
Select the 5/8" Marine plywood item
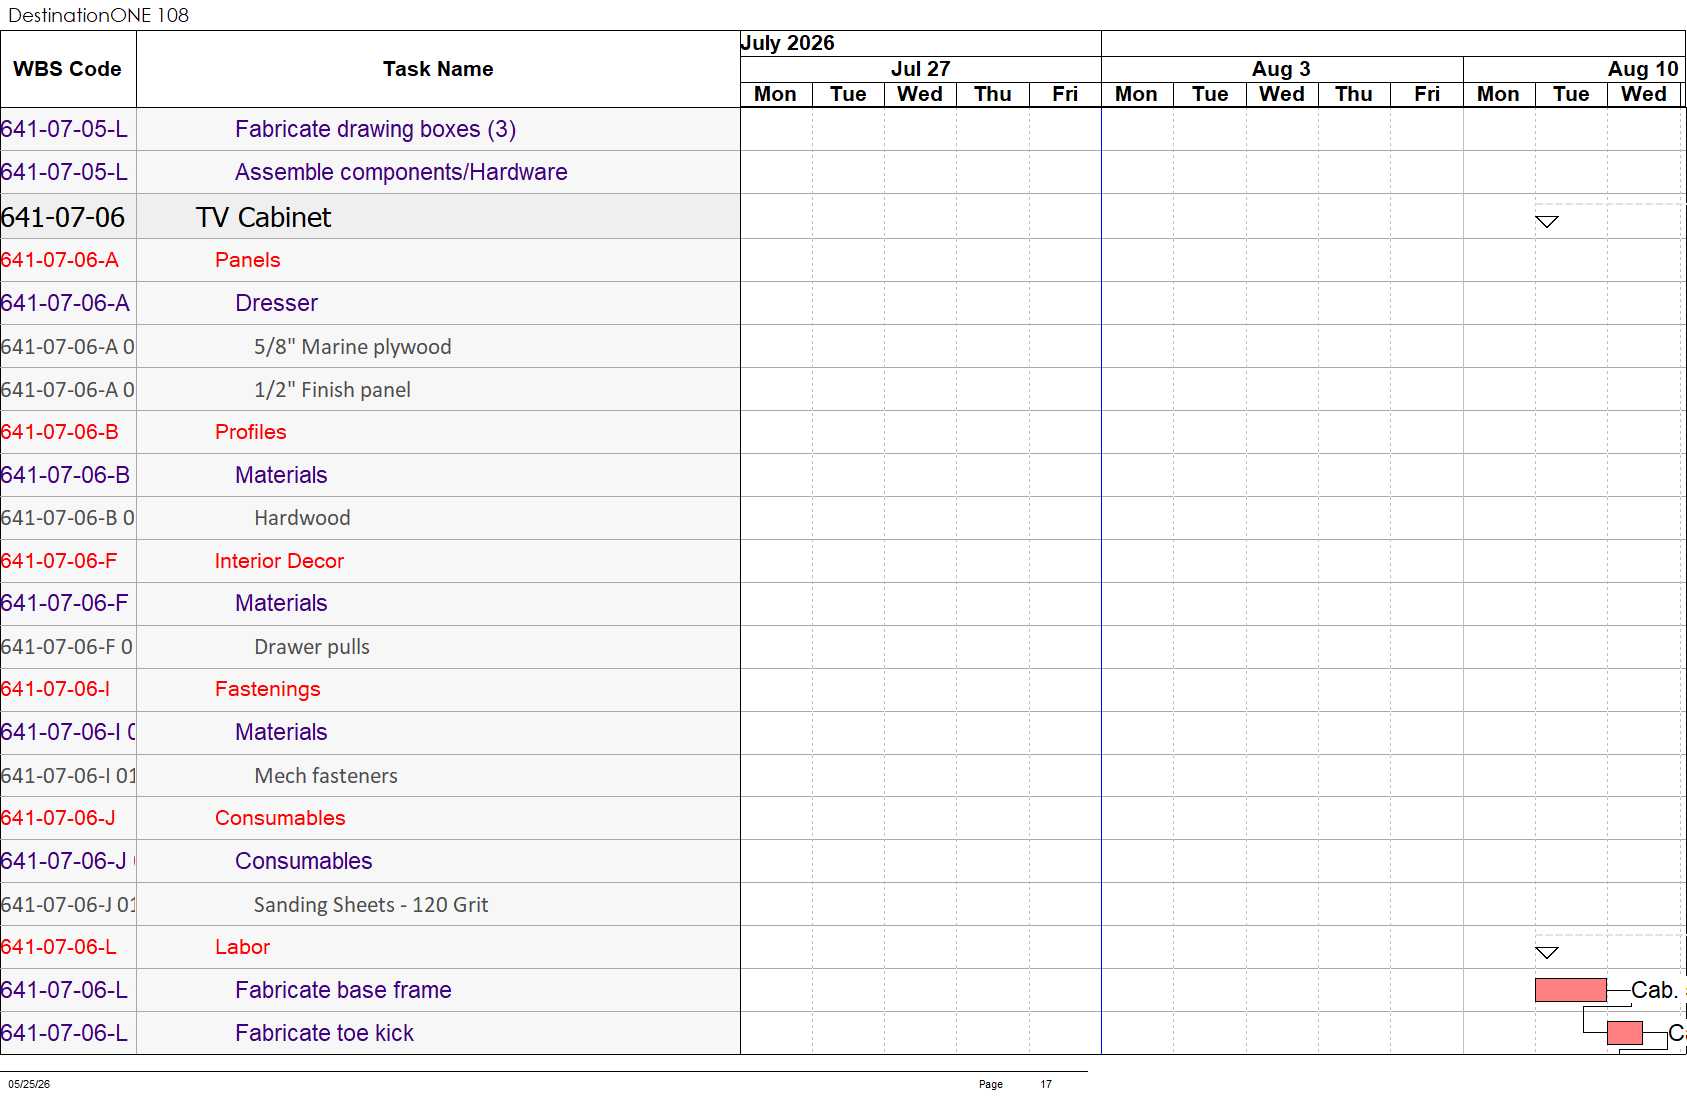352,347
